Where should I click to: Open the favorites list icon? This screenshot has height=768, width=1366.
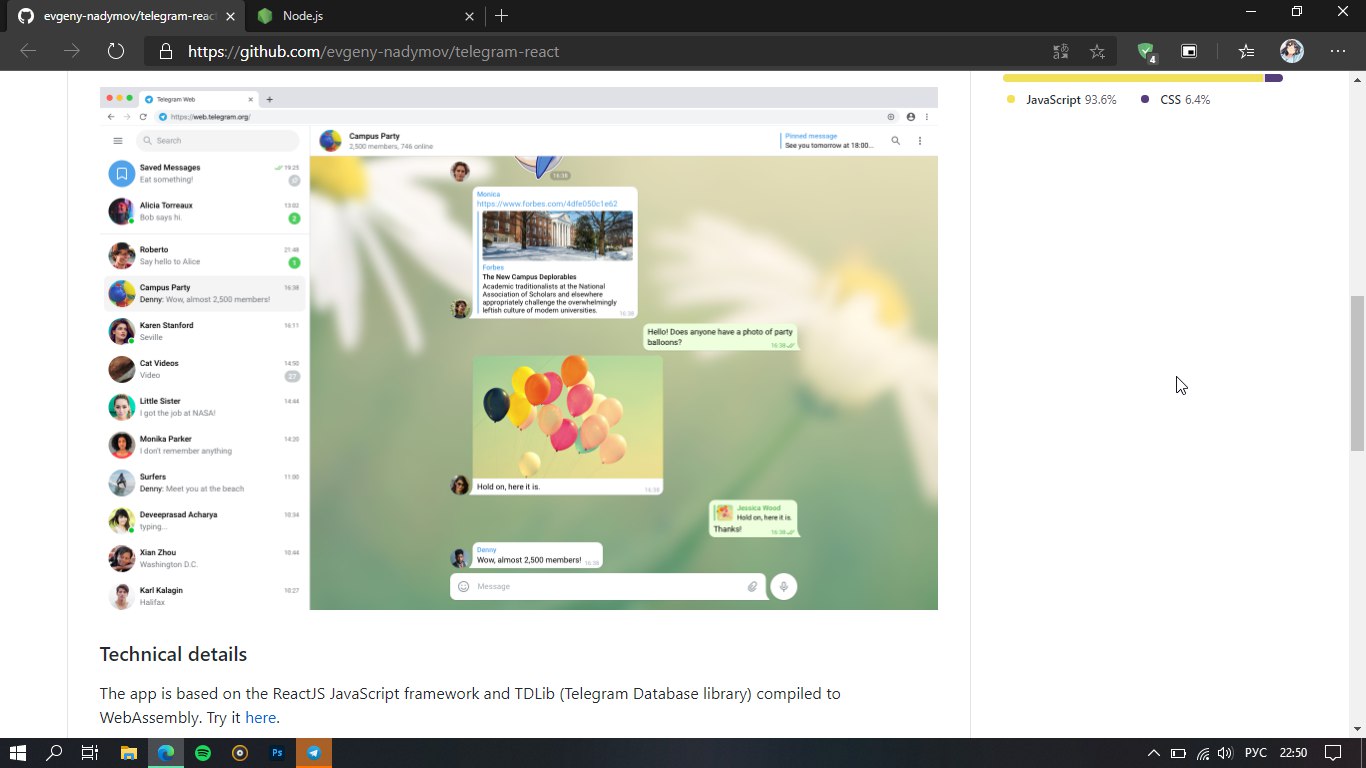[1246, 51]
